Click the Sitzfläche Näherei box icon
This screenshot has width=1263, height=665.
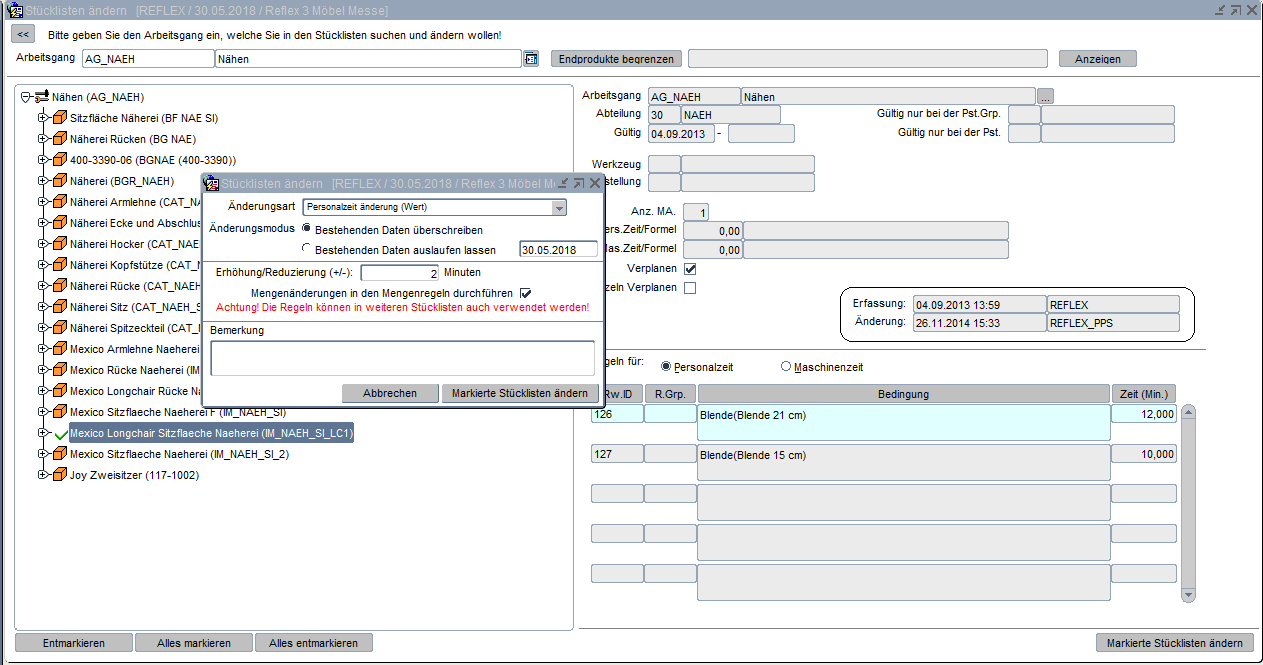60,118
